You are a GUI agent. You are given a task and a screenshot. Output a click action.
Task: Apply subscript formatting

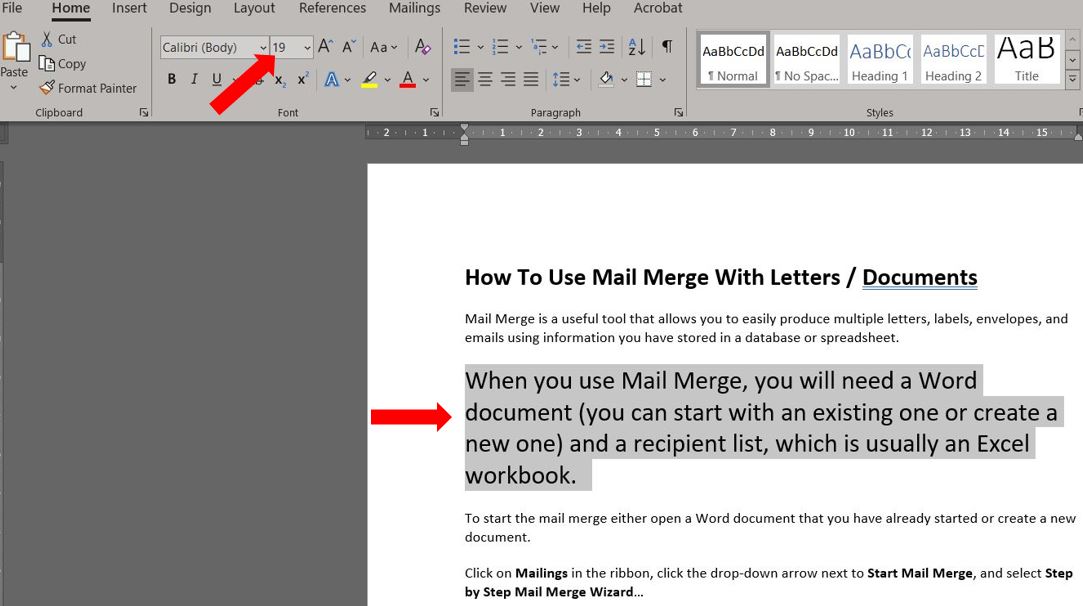[x=279, y=78]
